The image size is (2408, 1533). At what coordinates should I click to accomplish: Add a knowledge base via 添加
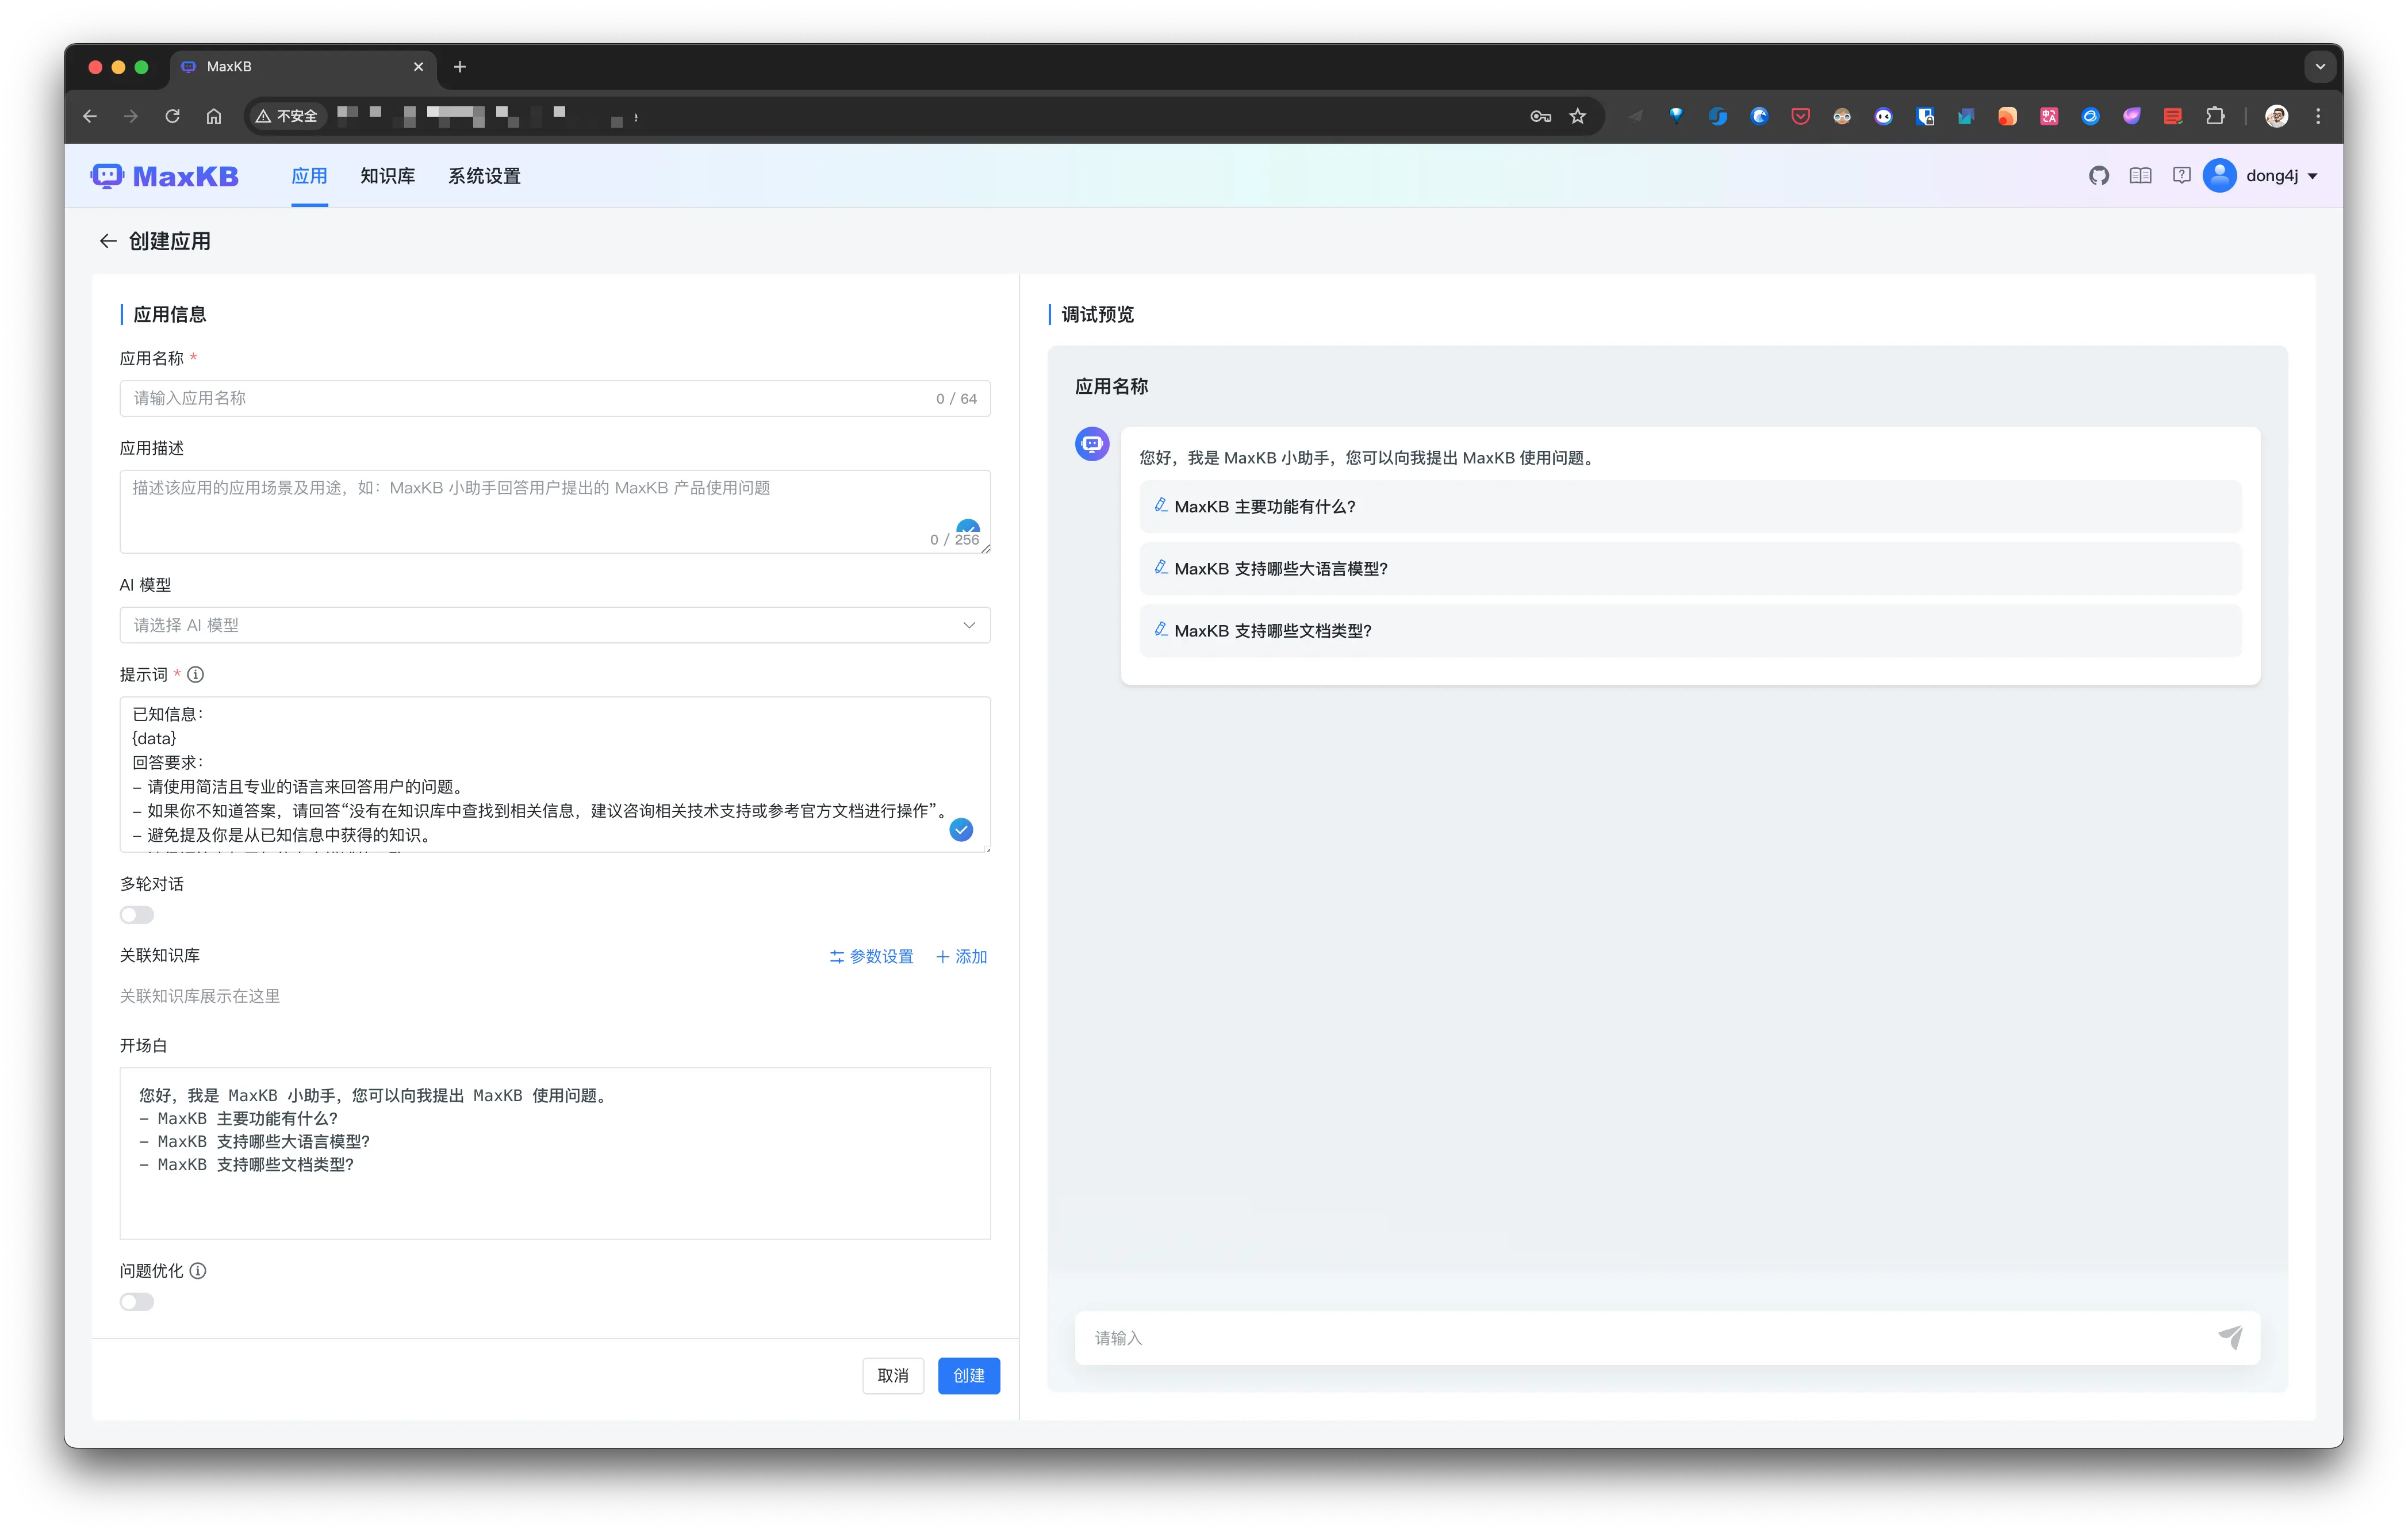point(961,957)
